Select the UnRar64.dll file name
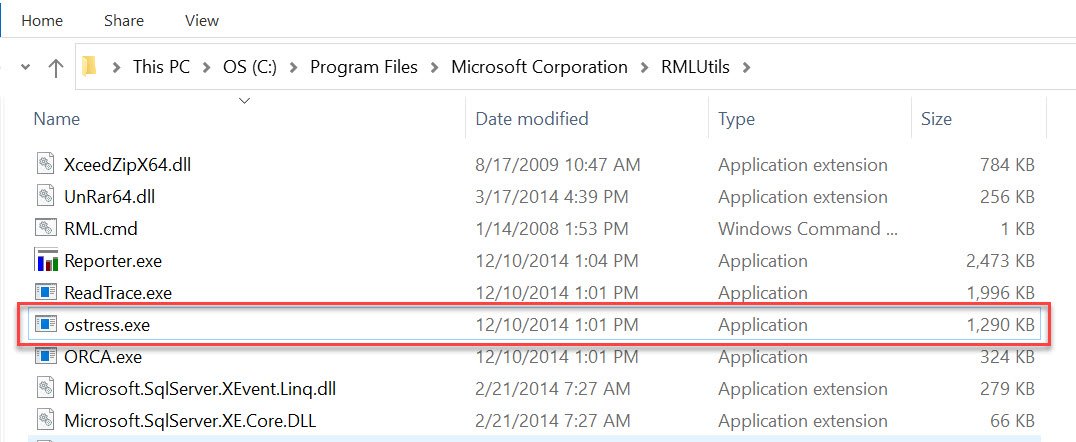This screenshot has width=1076, height=442. 109,197
